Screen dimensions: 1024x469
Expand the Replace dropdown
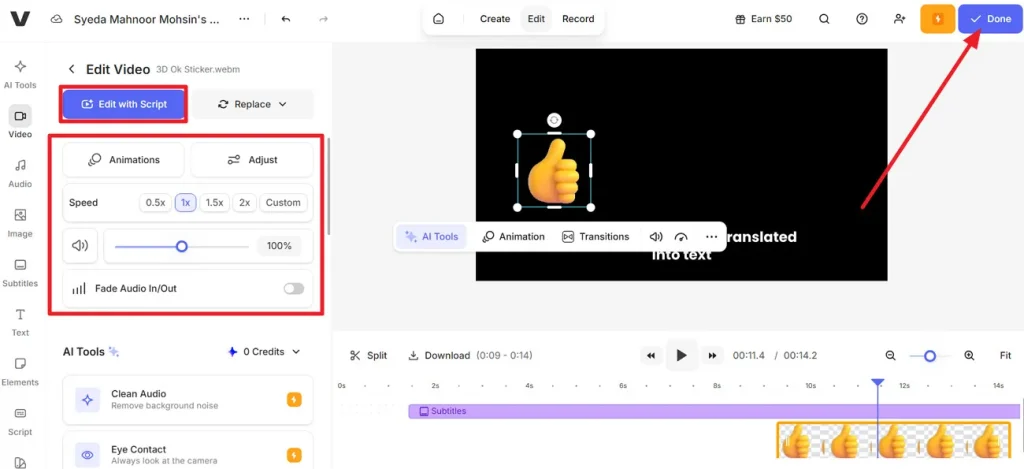(253, 104)
